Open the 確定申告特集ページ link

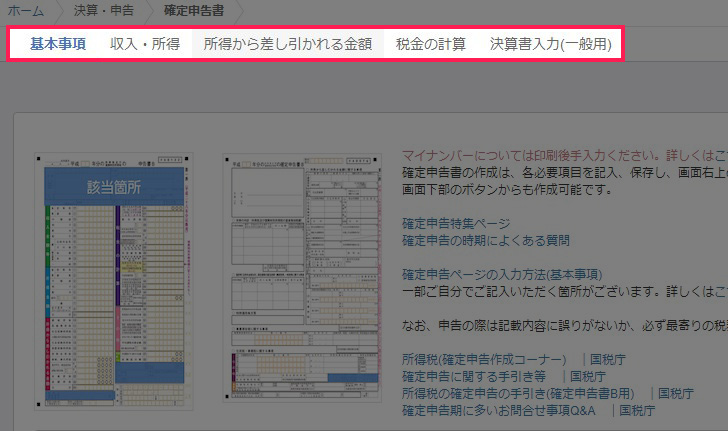[455, 223]
